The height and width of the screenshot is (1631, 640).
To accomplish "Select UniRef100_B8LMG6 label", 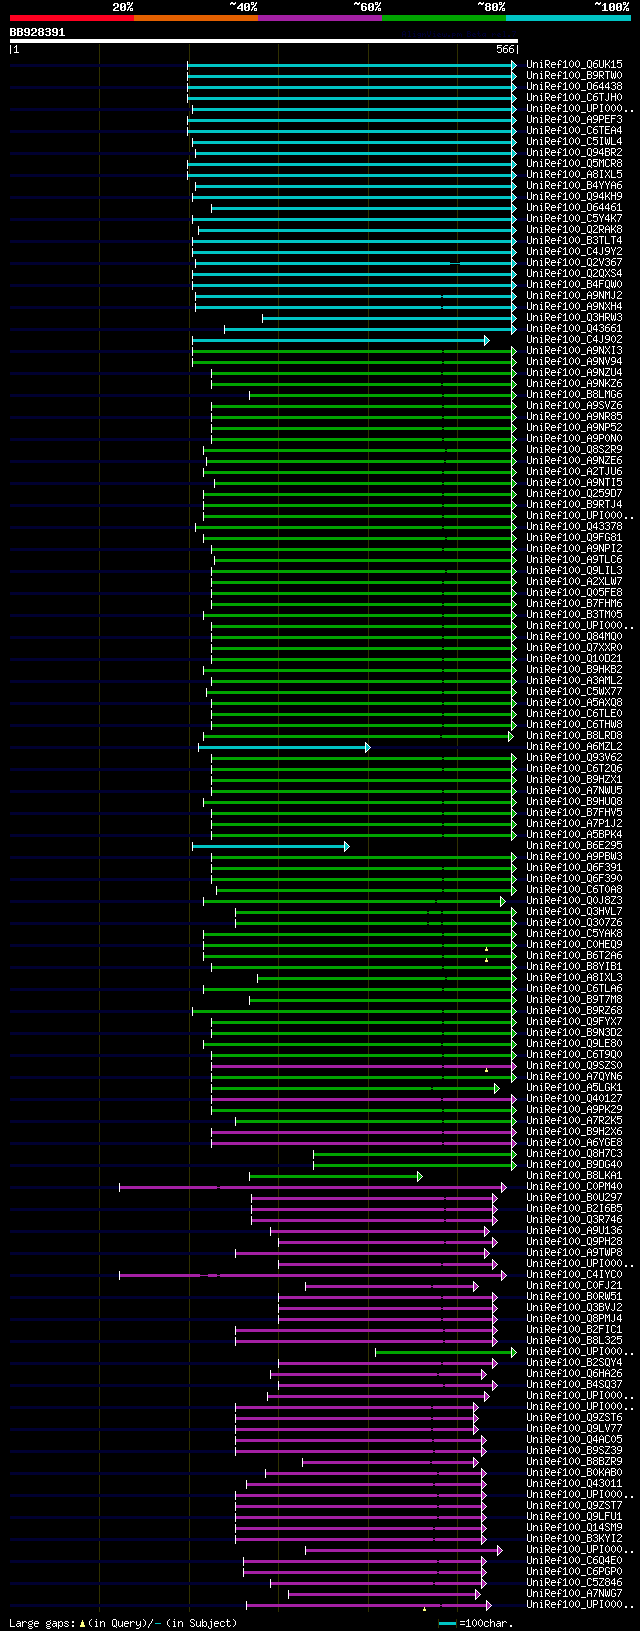I will 574,395.
